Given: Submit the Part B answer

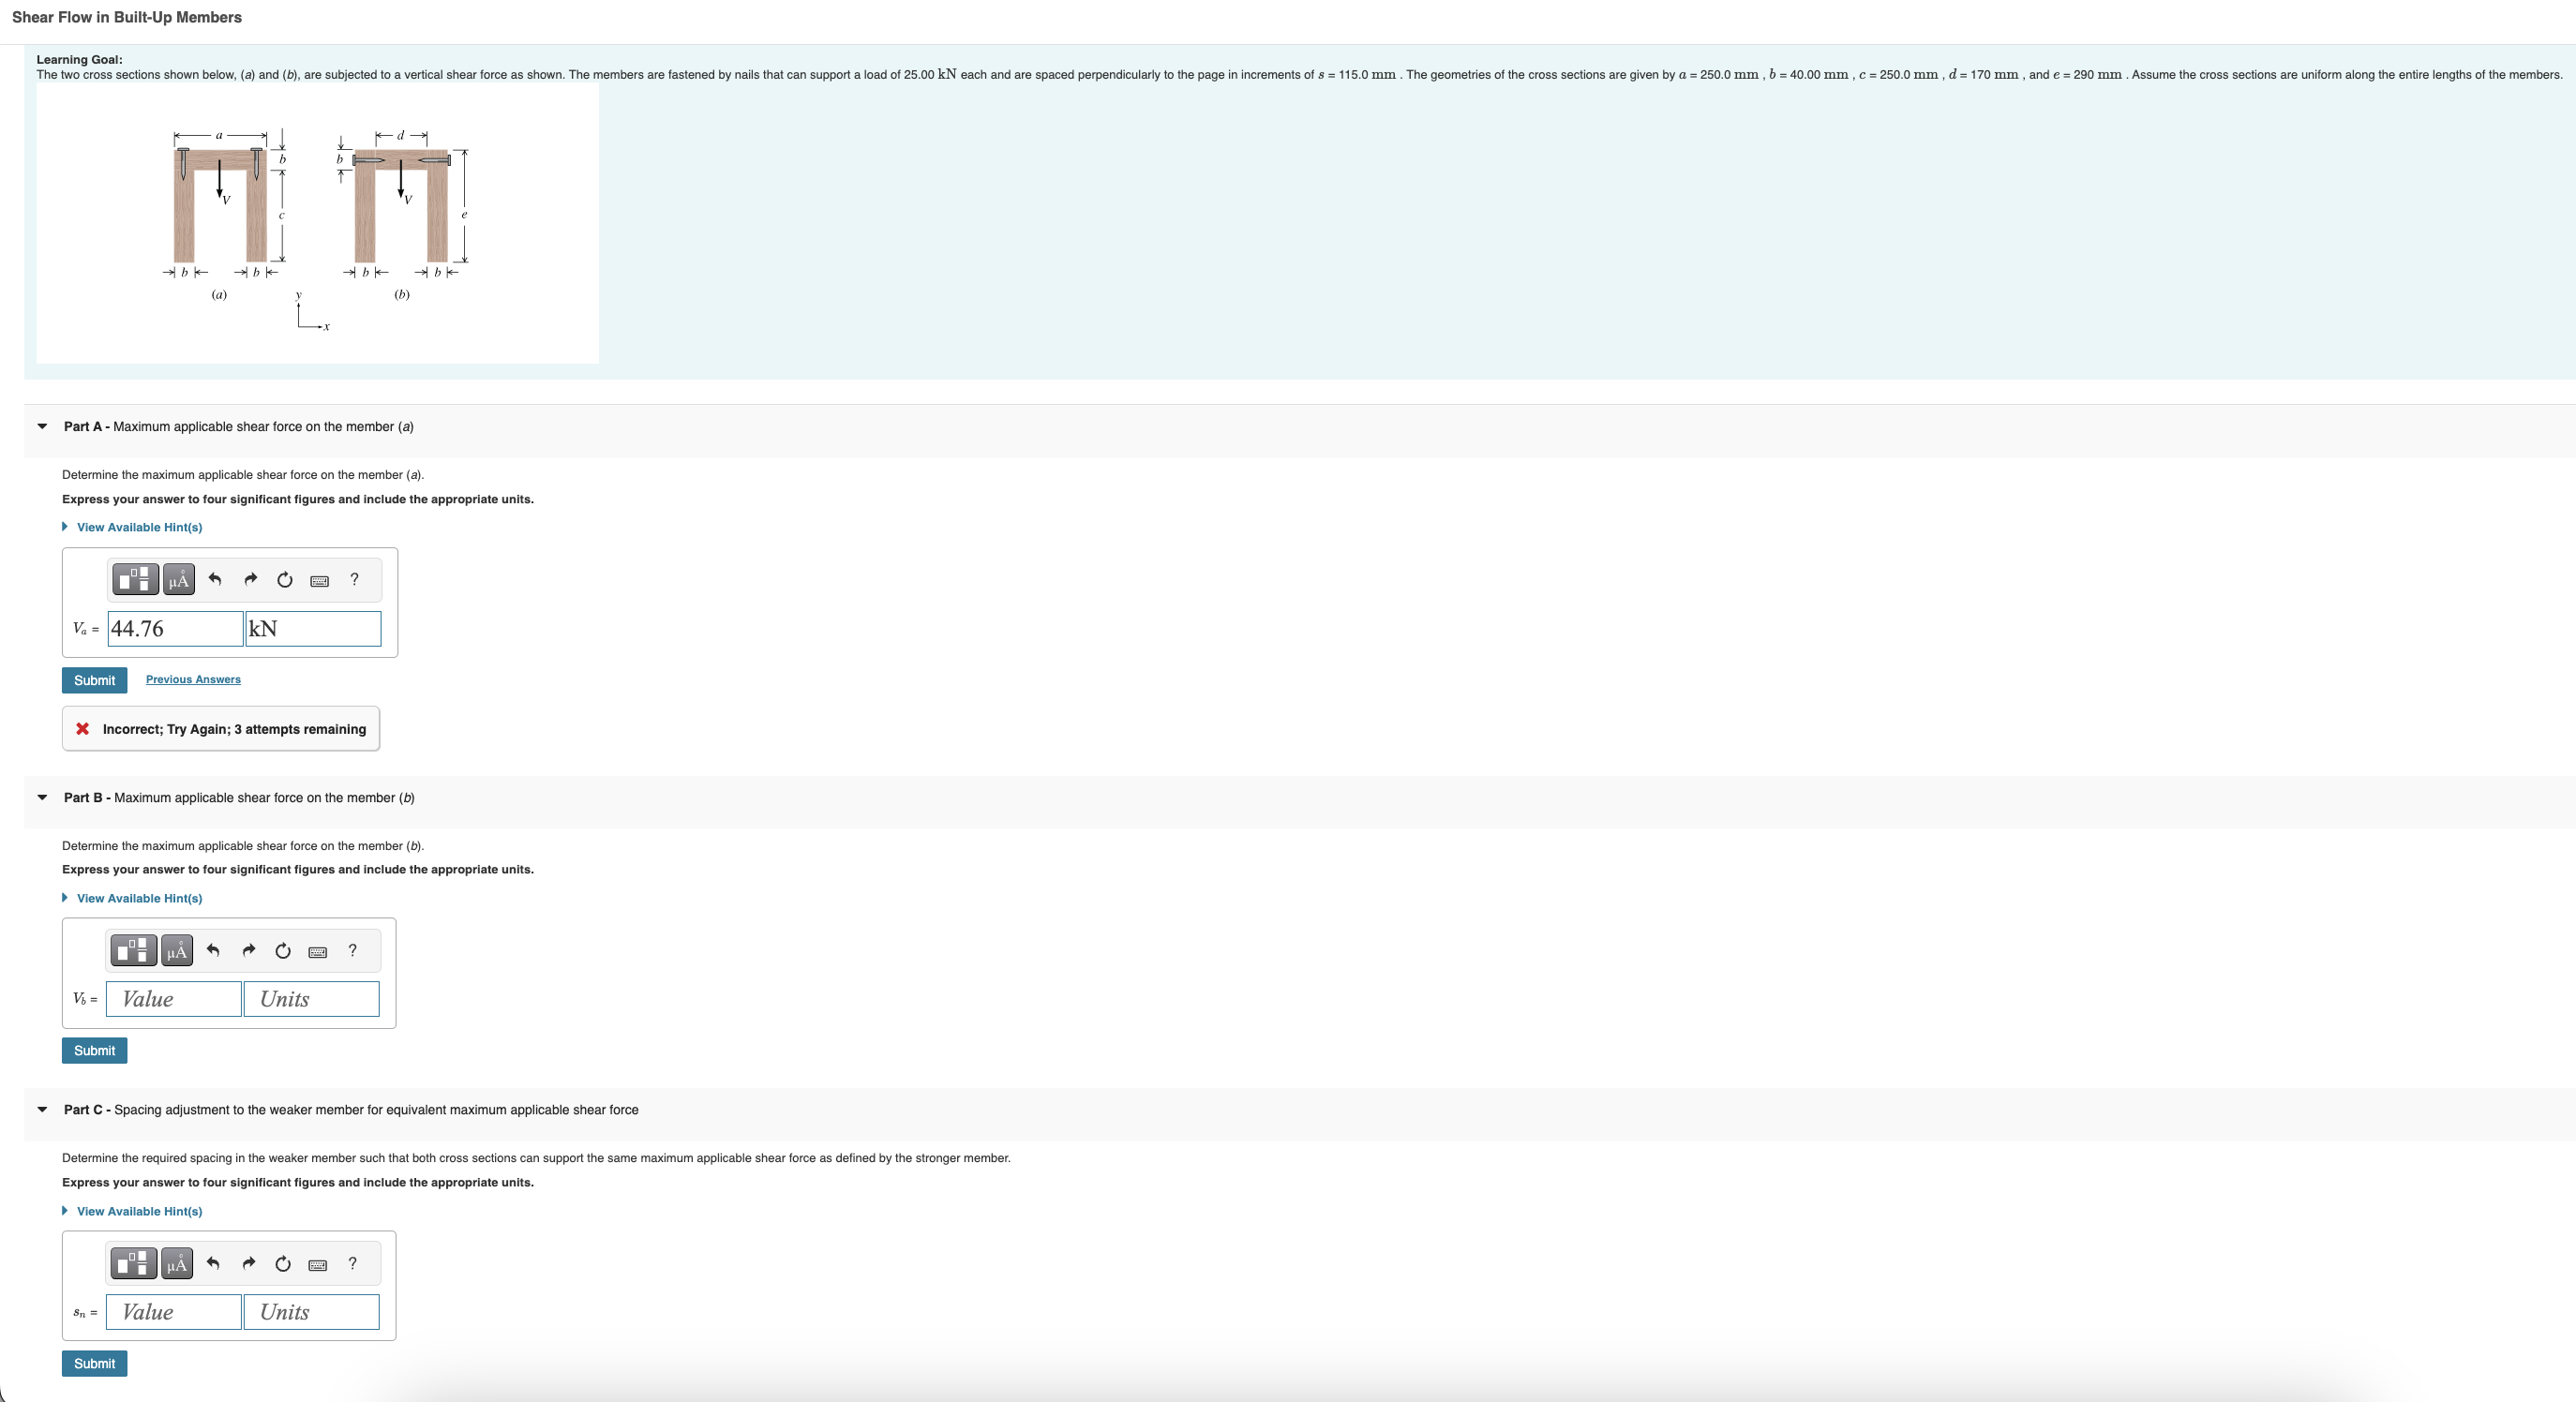Looking at the screenshot, I should (94, 1050).
